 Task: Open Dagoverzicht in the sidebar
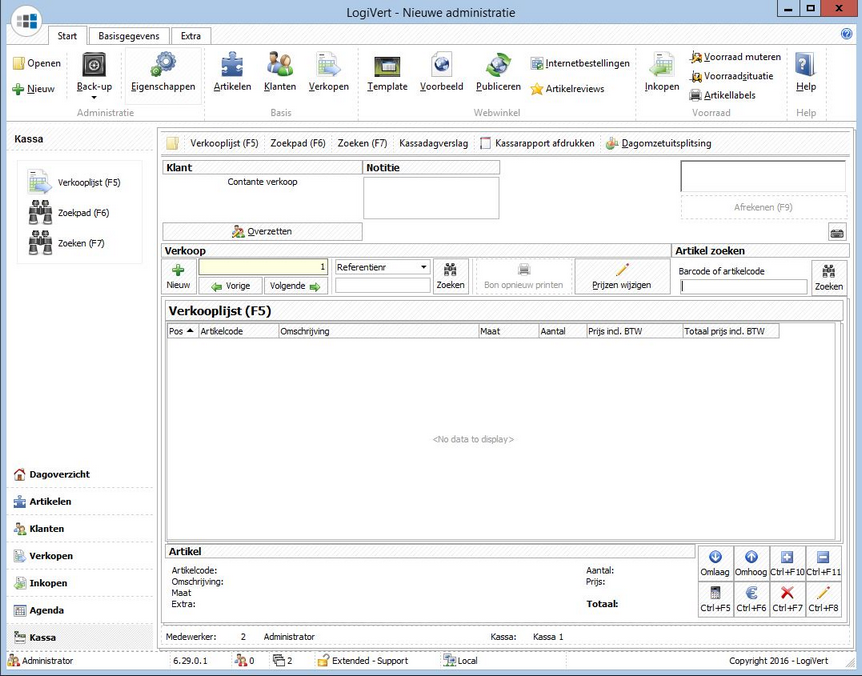[65, 474]
